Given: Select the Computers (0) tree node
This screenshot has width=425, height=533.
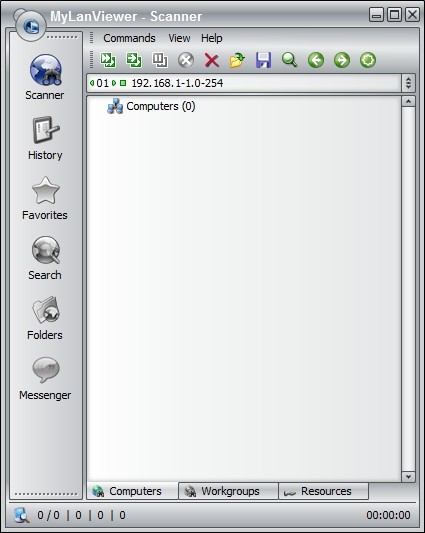Looking at the screenshot, I should click(x=151, y=106).
